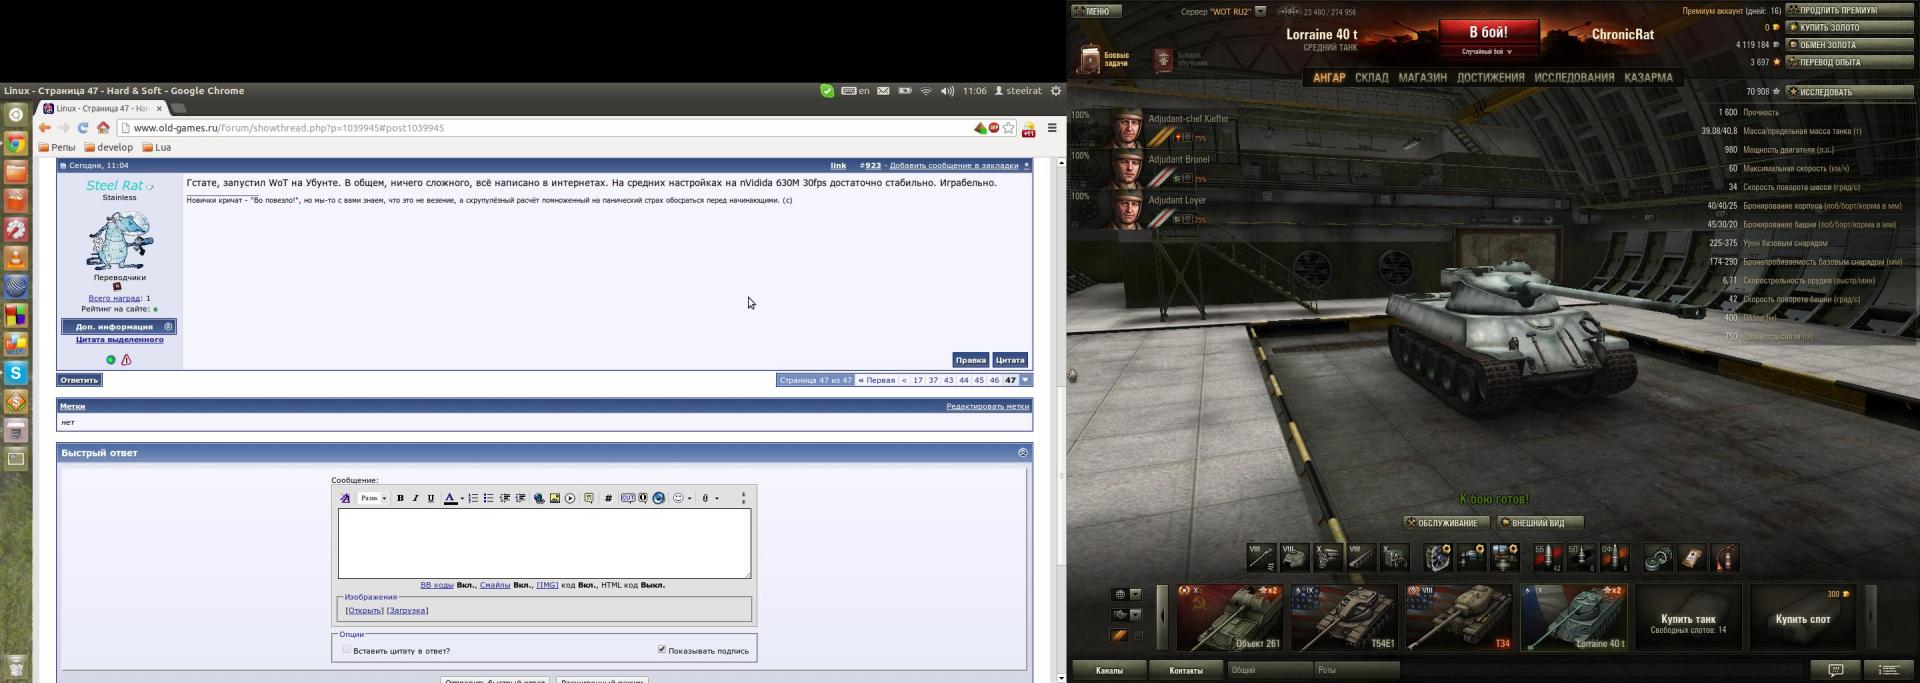Image resolution: width=1920 pixels, height=683 pixels.
Task: Check 'Вставить цитату в ответ?' checkbox
Action: point(347,649)
